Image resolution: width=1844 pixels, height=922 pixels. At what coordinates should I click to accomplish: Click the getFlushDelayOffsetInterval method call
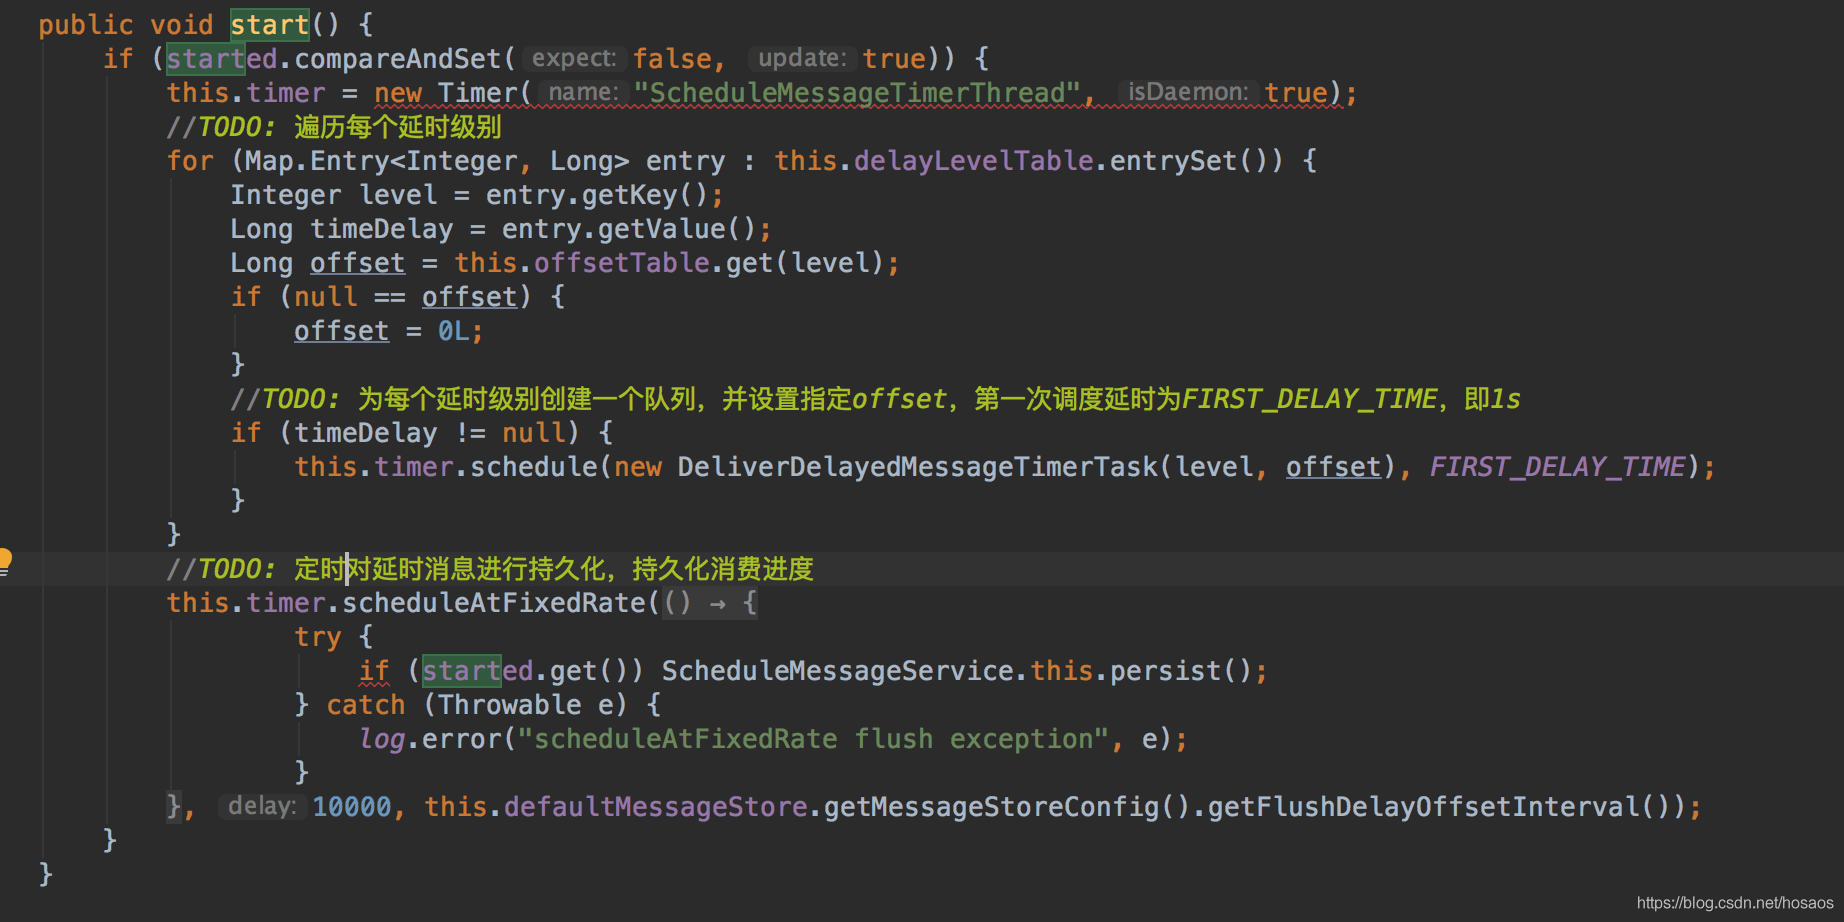1423,807
